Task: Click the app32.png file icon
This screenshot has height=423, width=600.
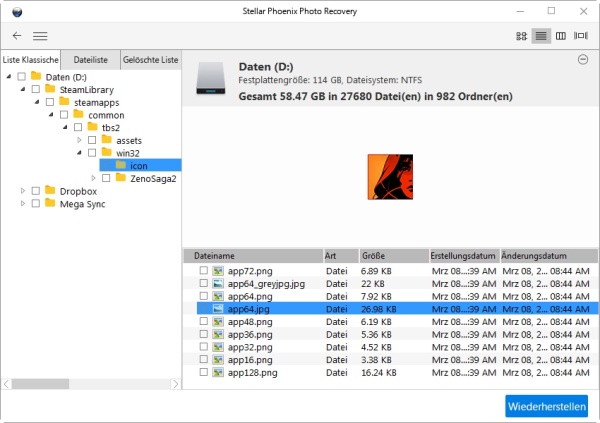Action: coord(218,347)
